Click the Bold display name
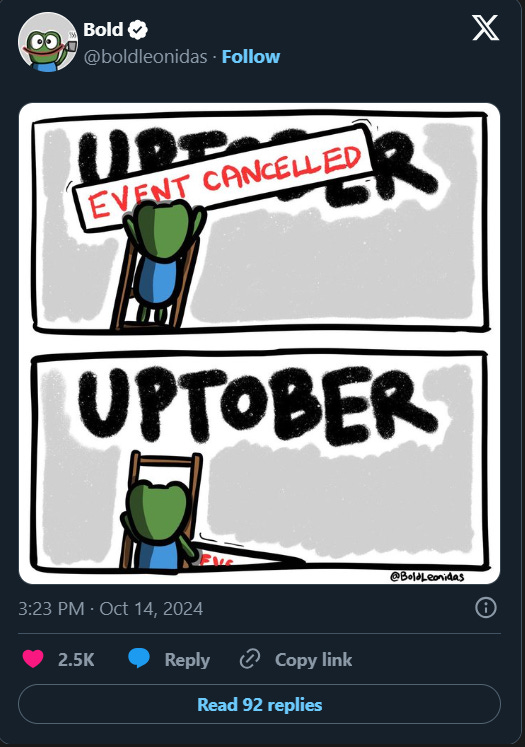Screen dimensions: 525x747 click(103, 30)
